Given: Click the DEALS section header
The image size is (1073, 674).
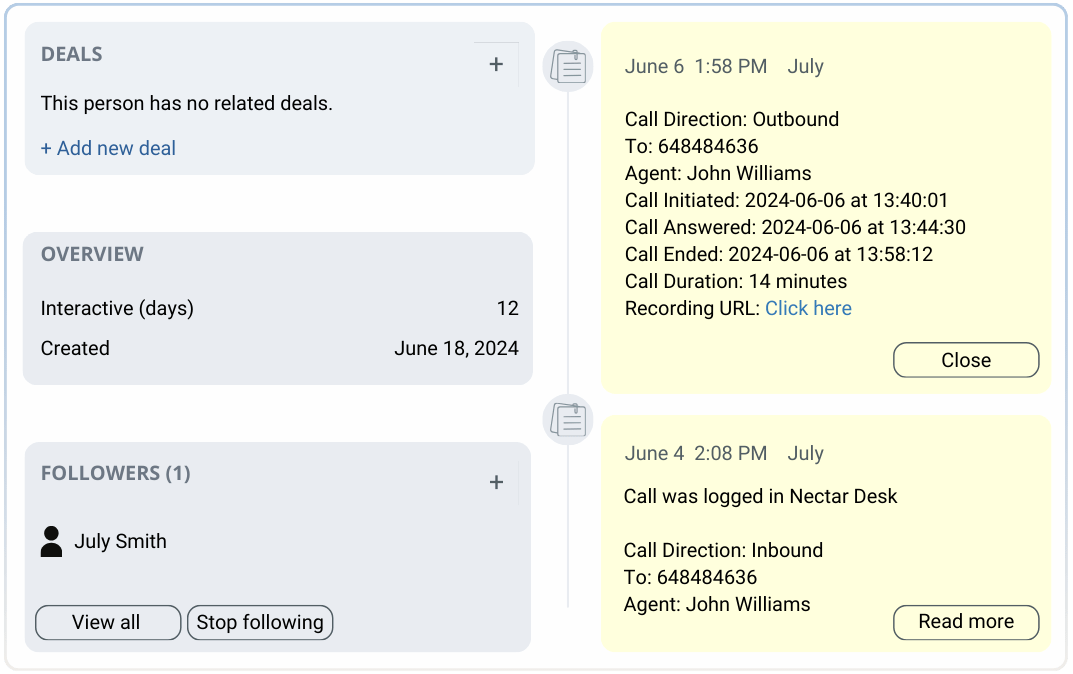Looking at the screenshot, I should (72, 54).
